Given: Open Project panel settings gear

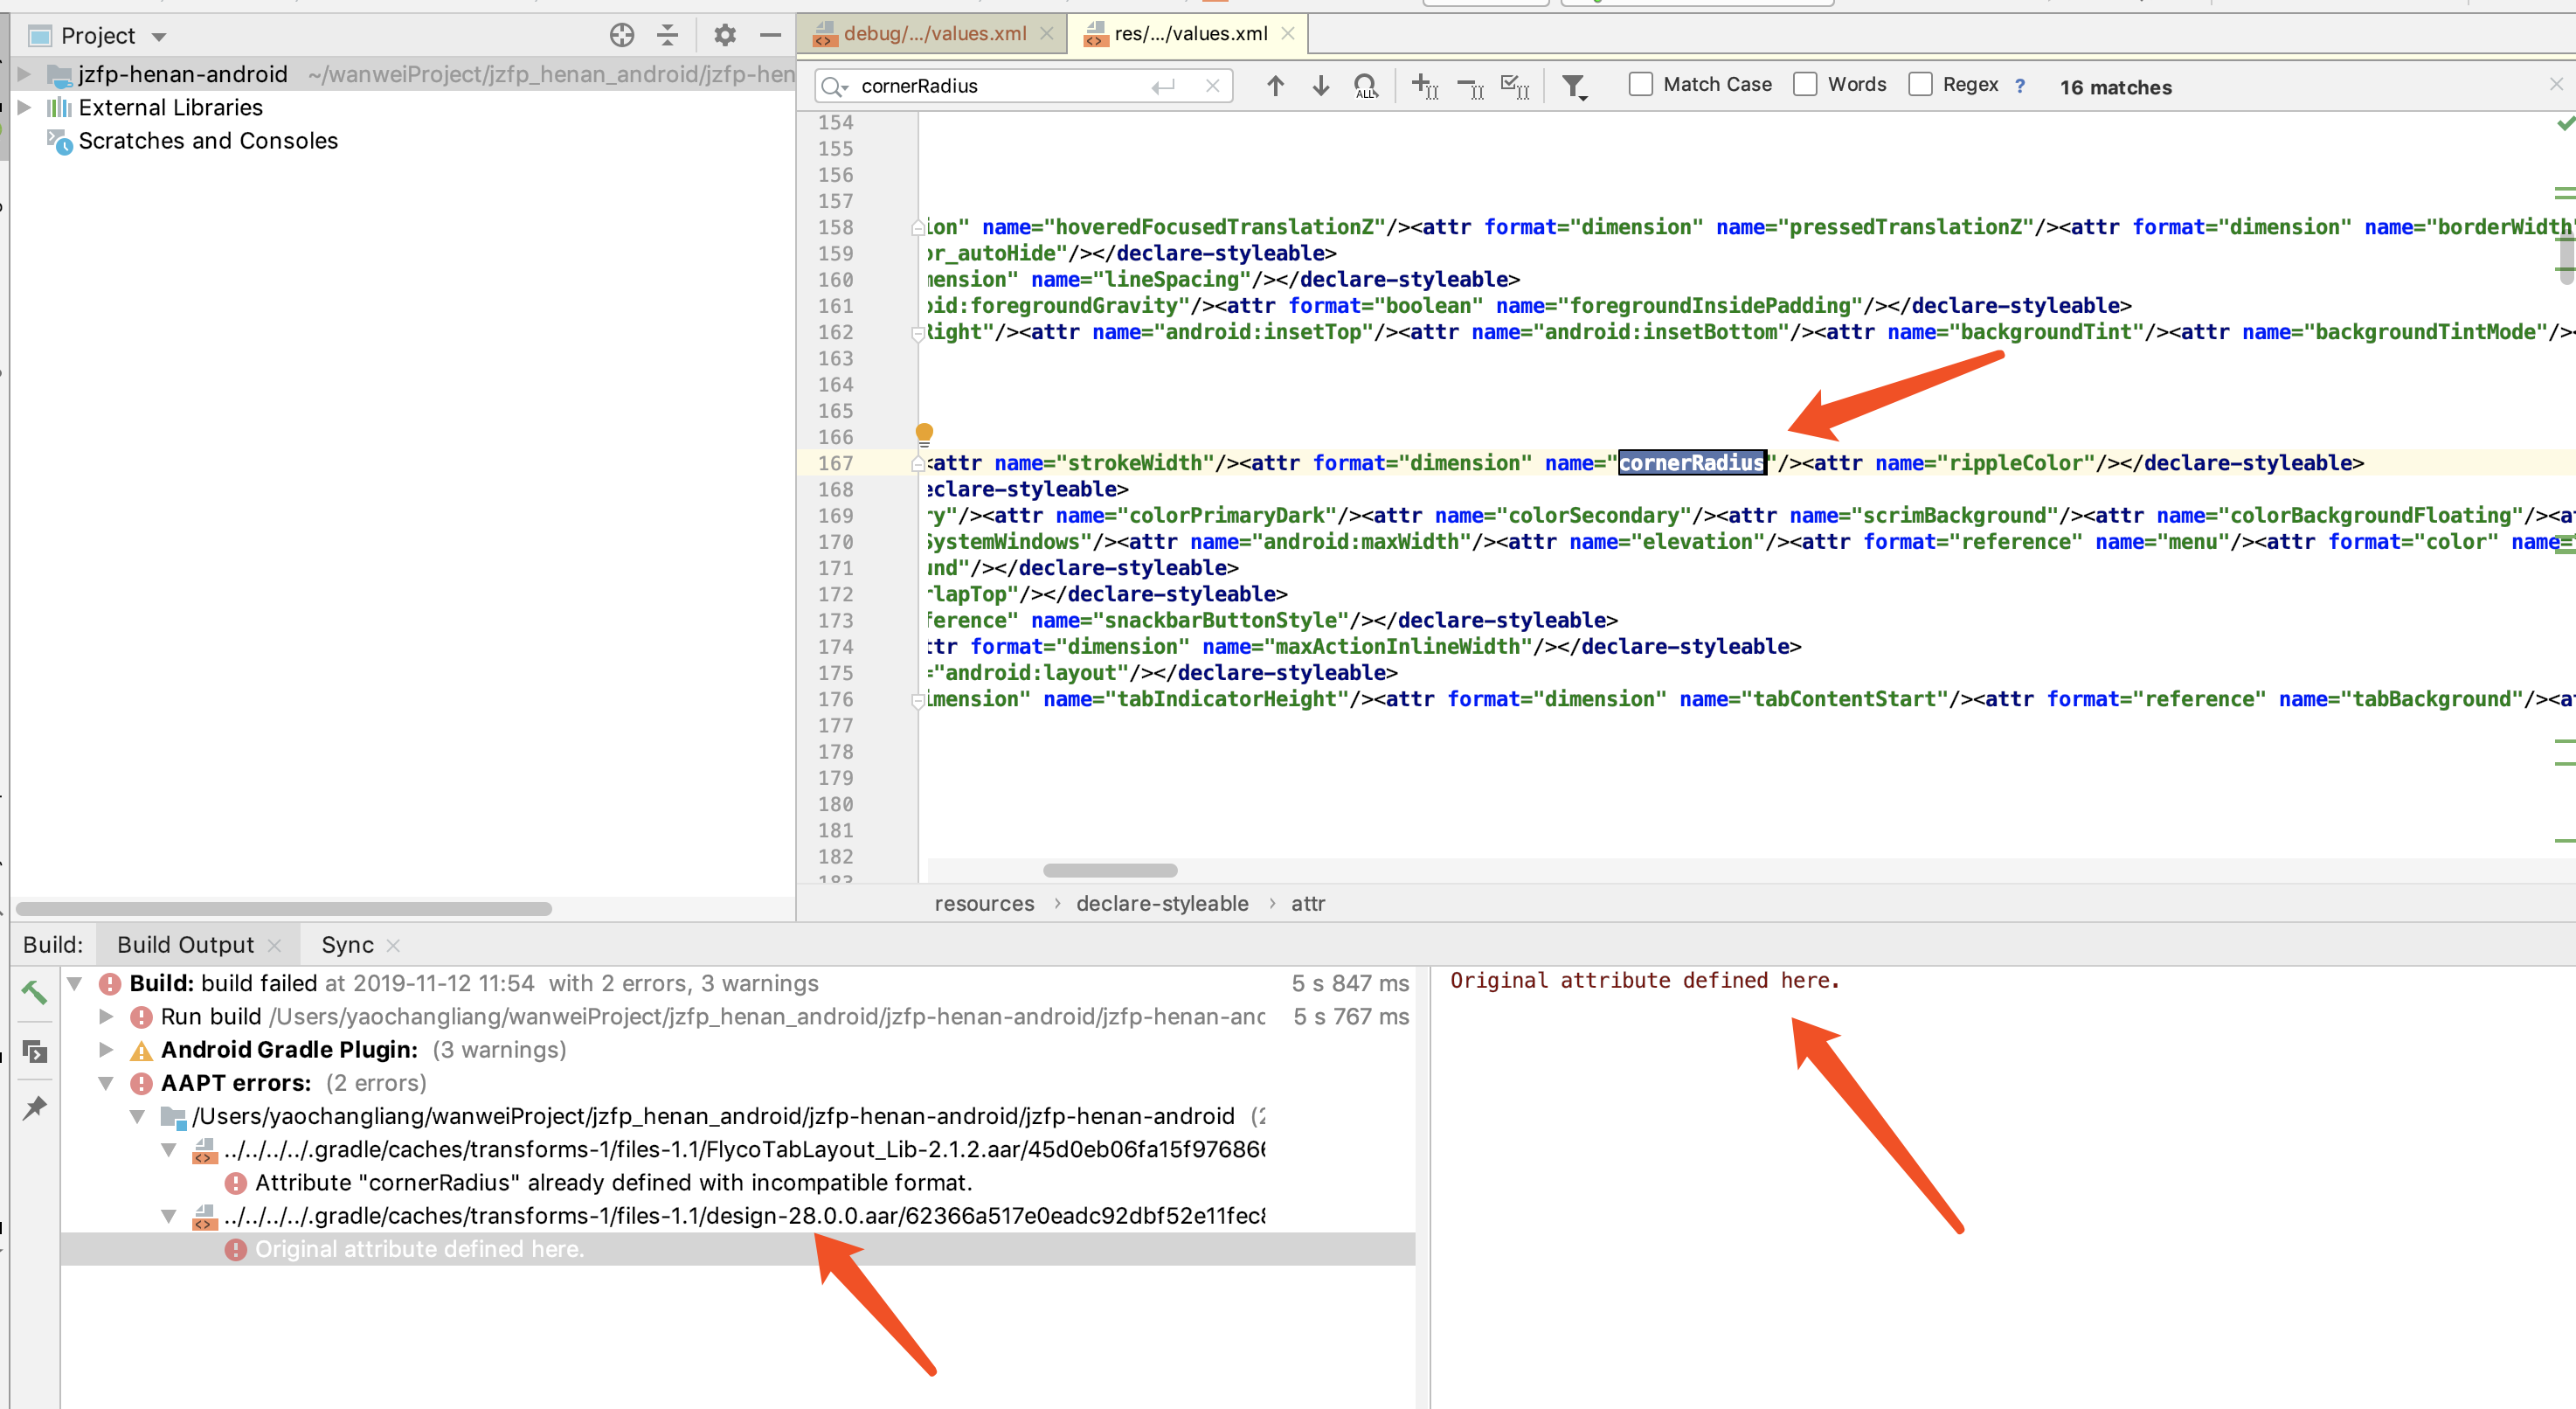Looking at the screenshot, I should 725,36.
